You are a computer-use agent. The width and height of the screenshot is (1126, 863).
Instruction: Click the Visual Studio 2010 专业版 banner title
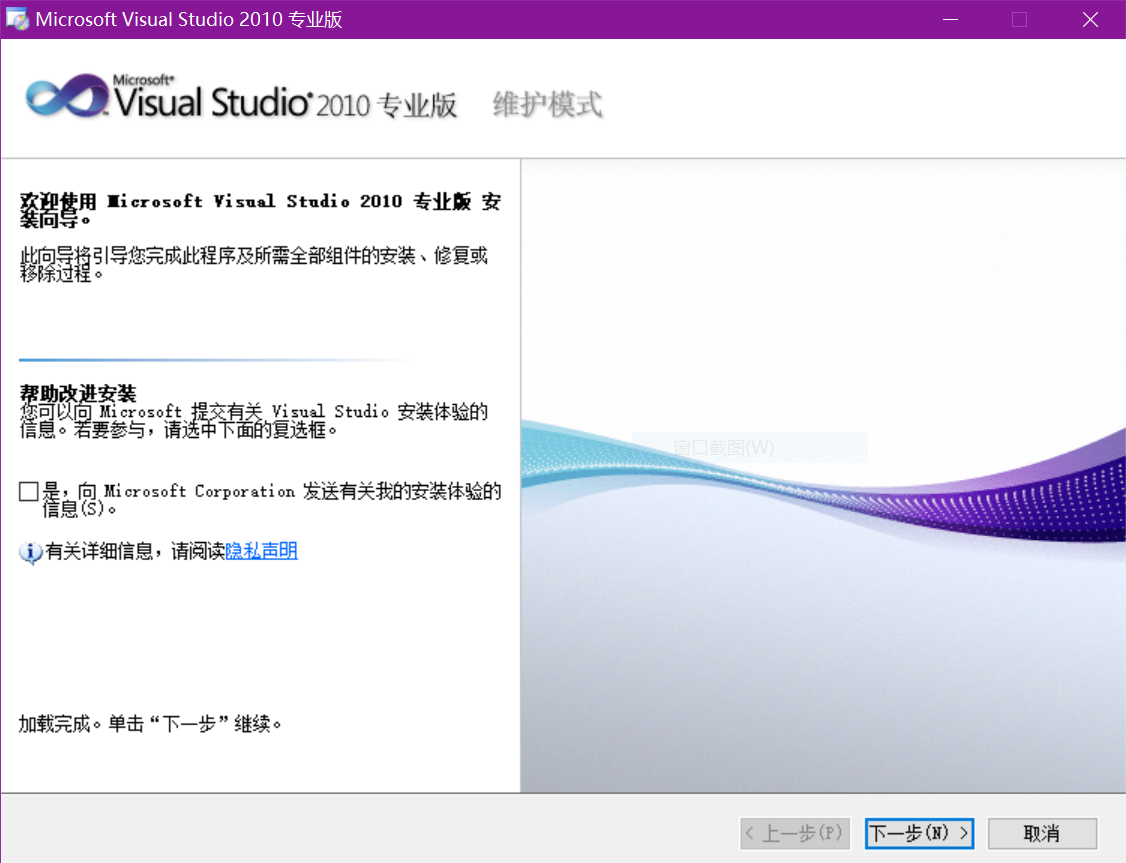click(286, 102)
